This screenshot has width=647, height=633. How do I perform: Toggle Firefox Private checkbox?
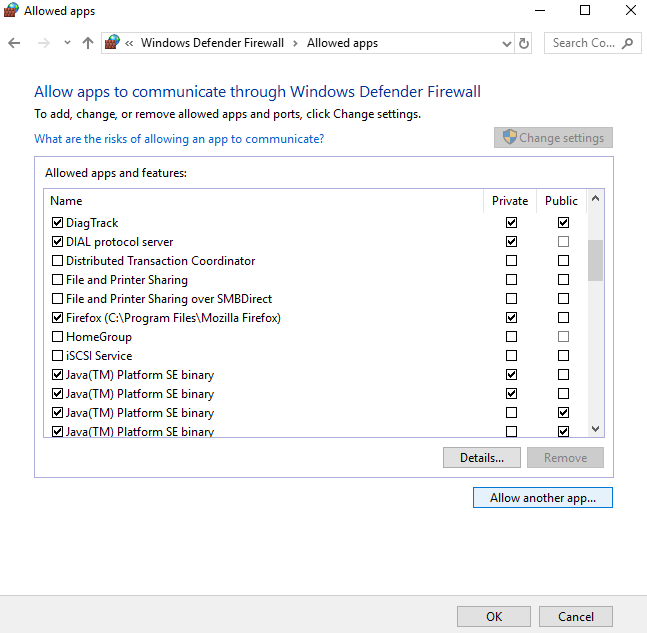click(x=511, y=317)
